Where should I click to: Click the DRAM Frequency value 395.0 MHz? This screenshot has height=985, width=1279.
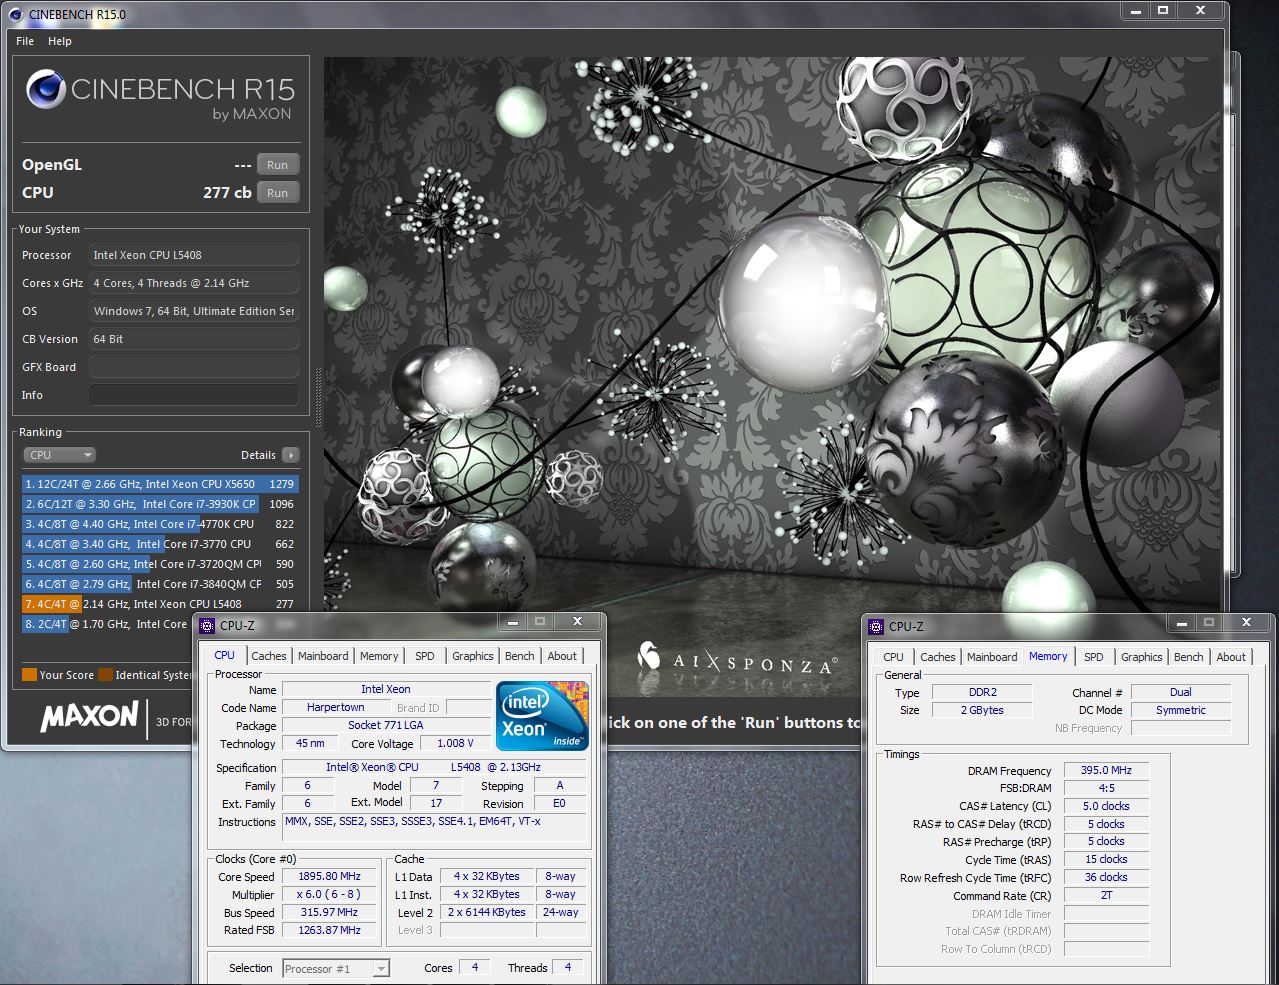tap(1106, 770)
